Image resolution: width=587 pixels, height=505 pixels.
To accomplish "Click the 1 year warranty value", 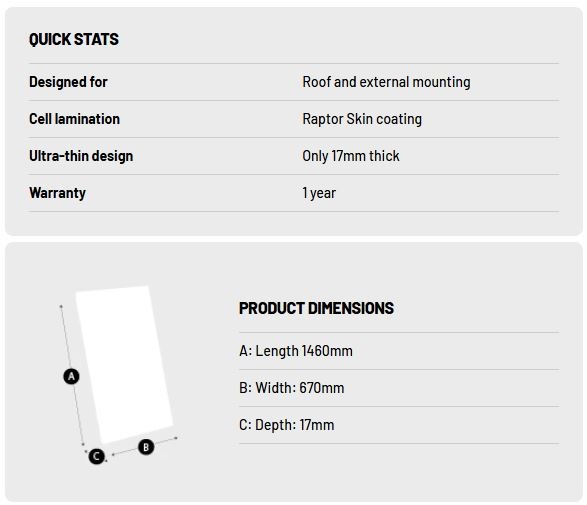I will [319, 193].
